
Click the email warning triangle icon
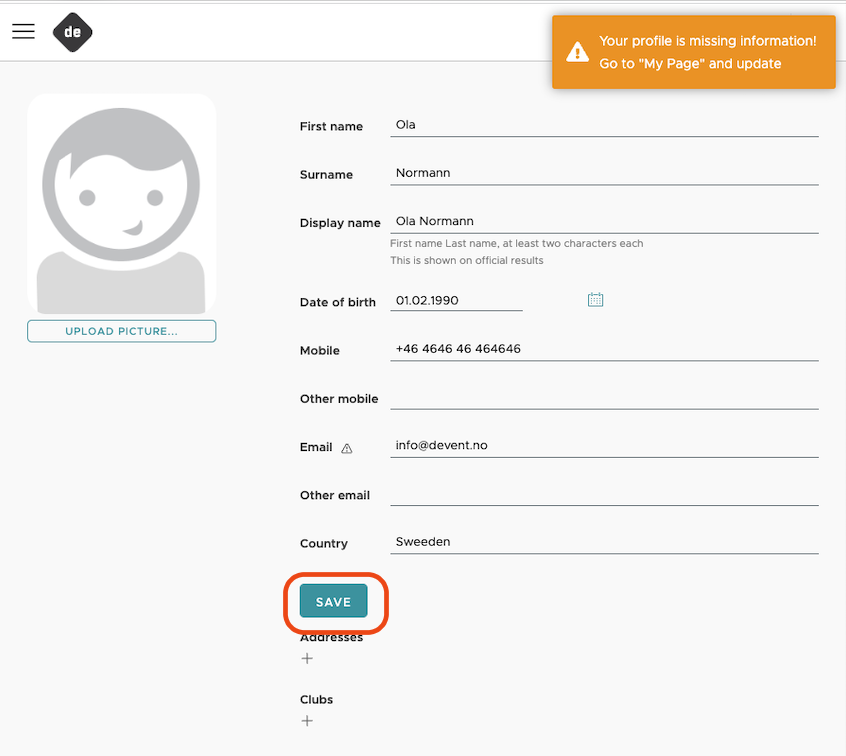[346, 448]
